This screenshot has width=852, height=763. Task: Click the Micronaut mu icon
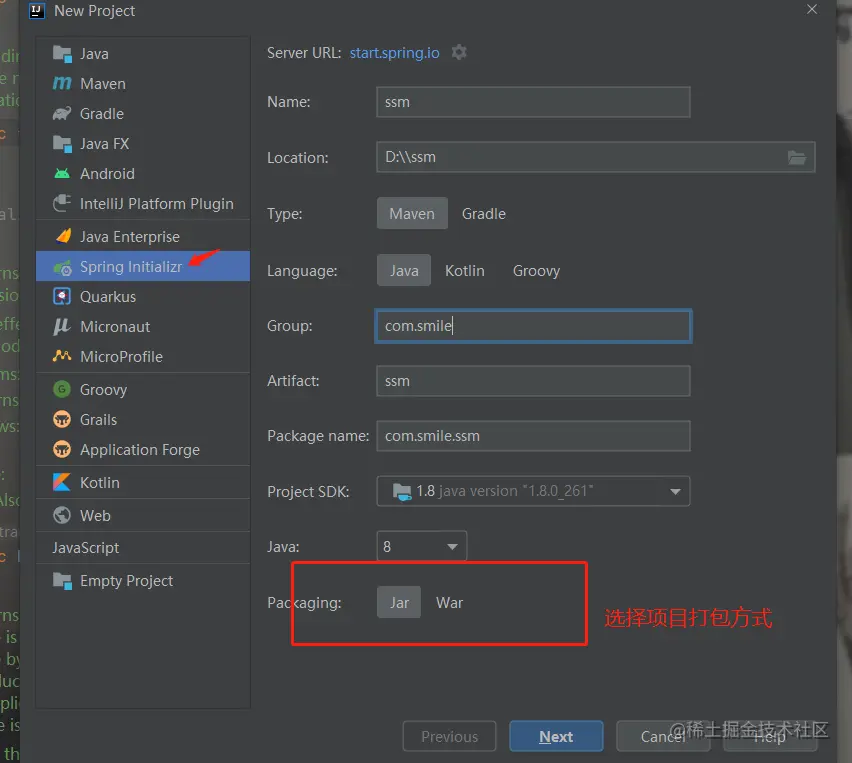62,327
